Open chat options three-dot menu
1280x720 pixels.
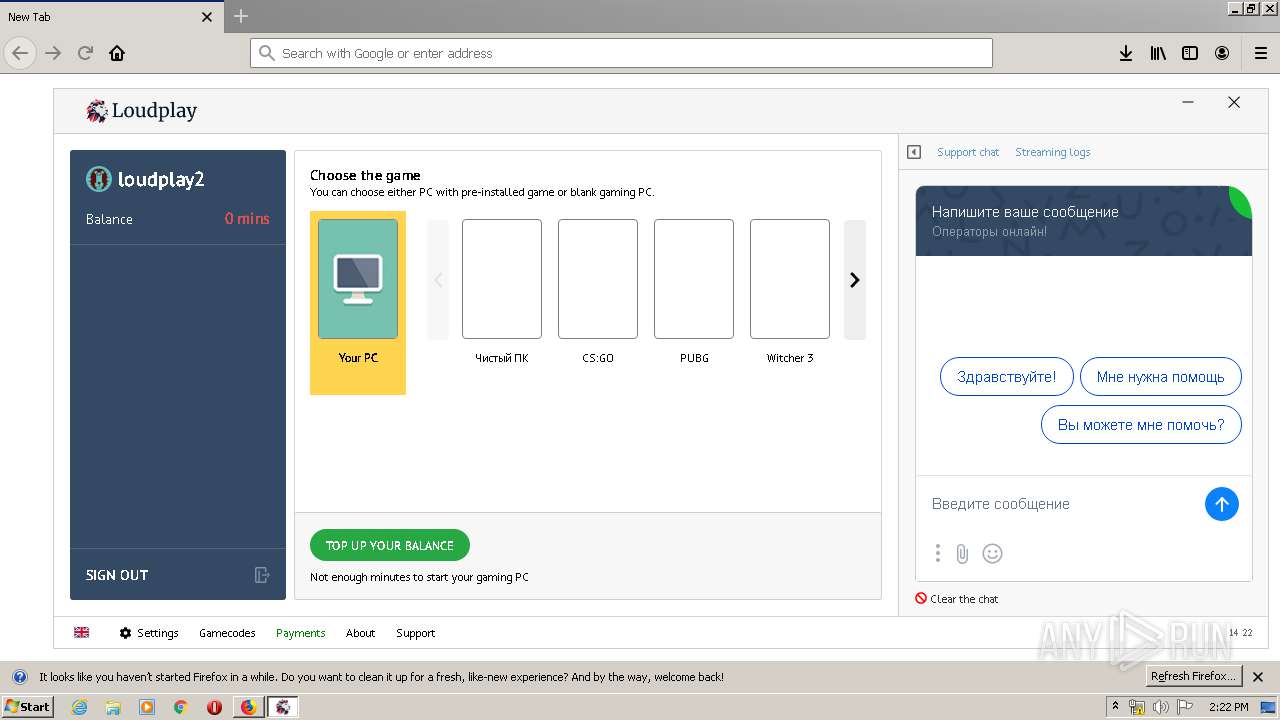(938, 553)
